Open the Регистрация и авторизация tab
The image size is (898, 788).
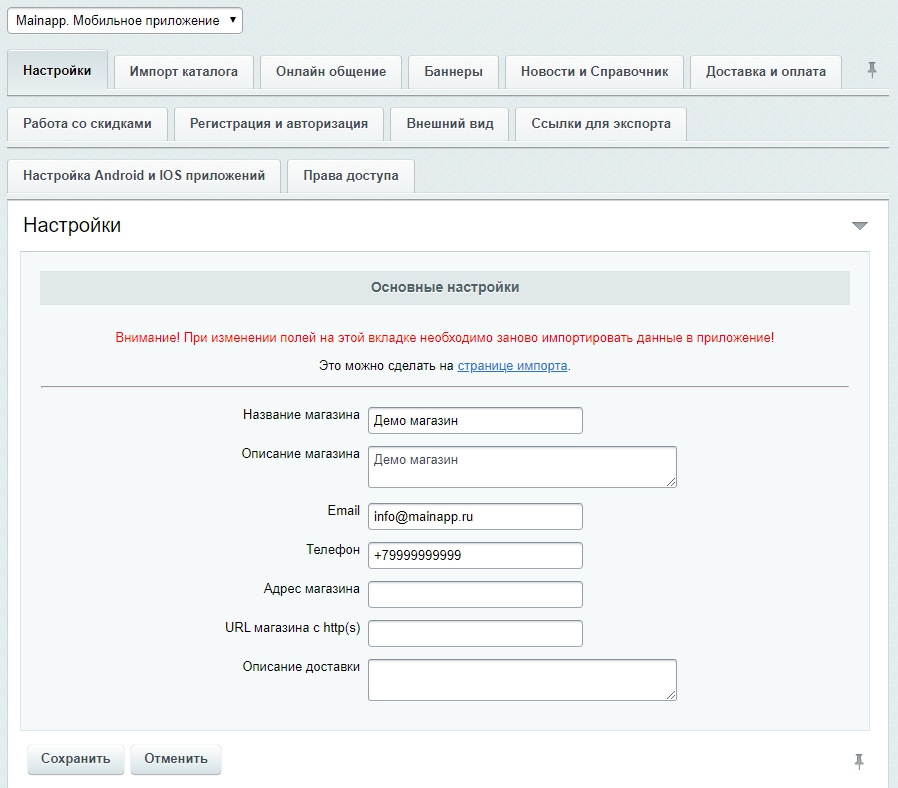(x=279, y=124)
